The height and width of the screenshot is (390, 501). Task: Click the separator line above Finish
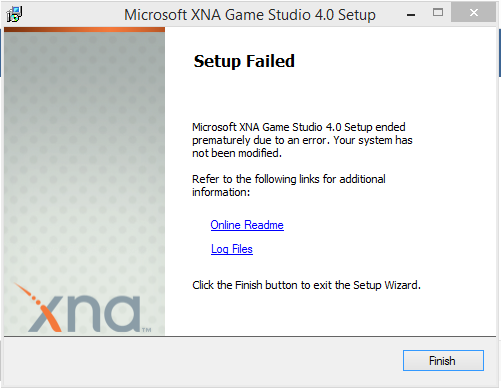pos(250,336)
